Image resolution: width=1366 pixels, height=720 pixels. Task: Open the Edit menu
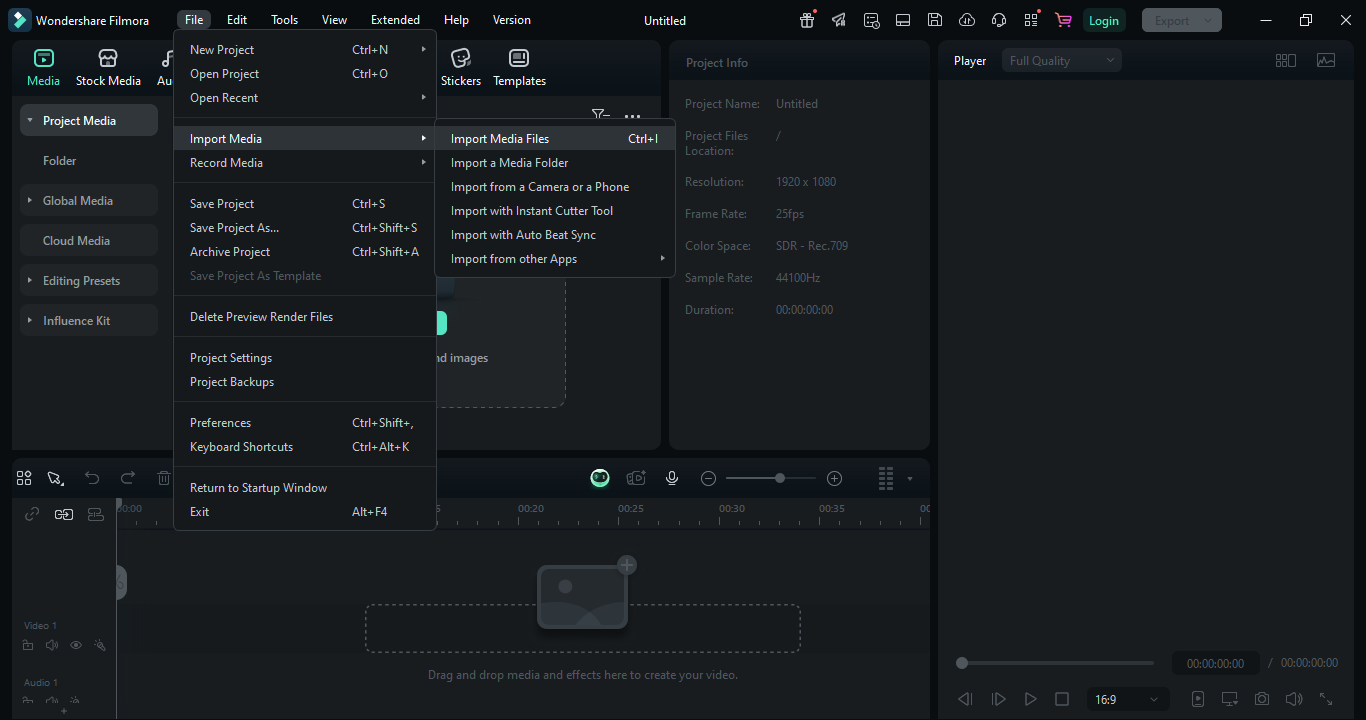coord(237,20)
